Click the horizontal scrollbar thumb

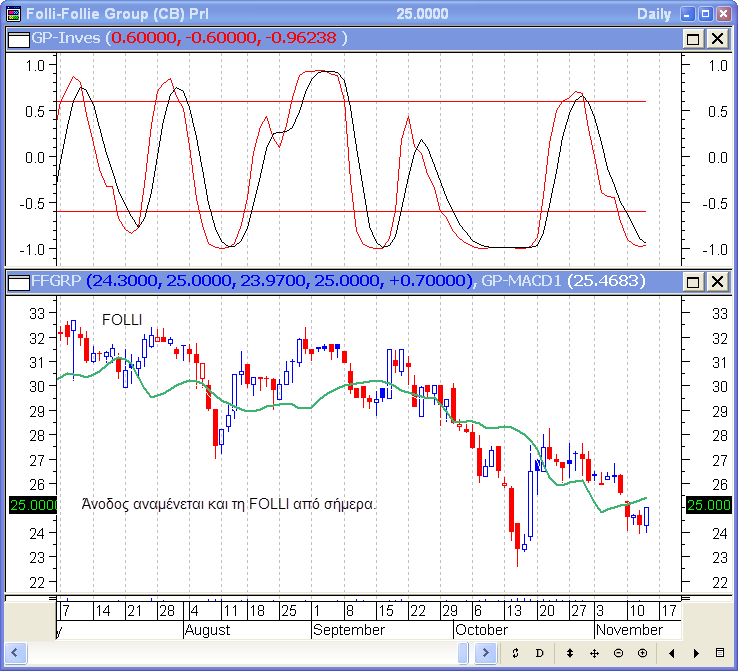(464, 653)
